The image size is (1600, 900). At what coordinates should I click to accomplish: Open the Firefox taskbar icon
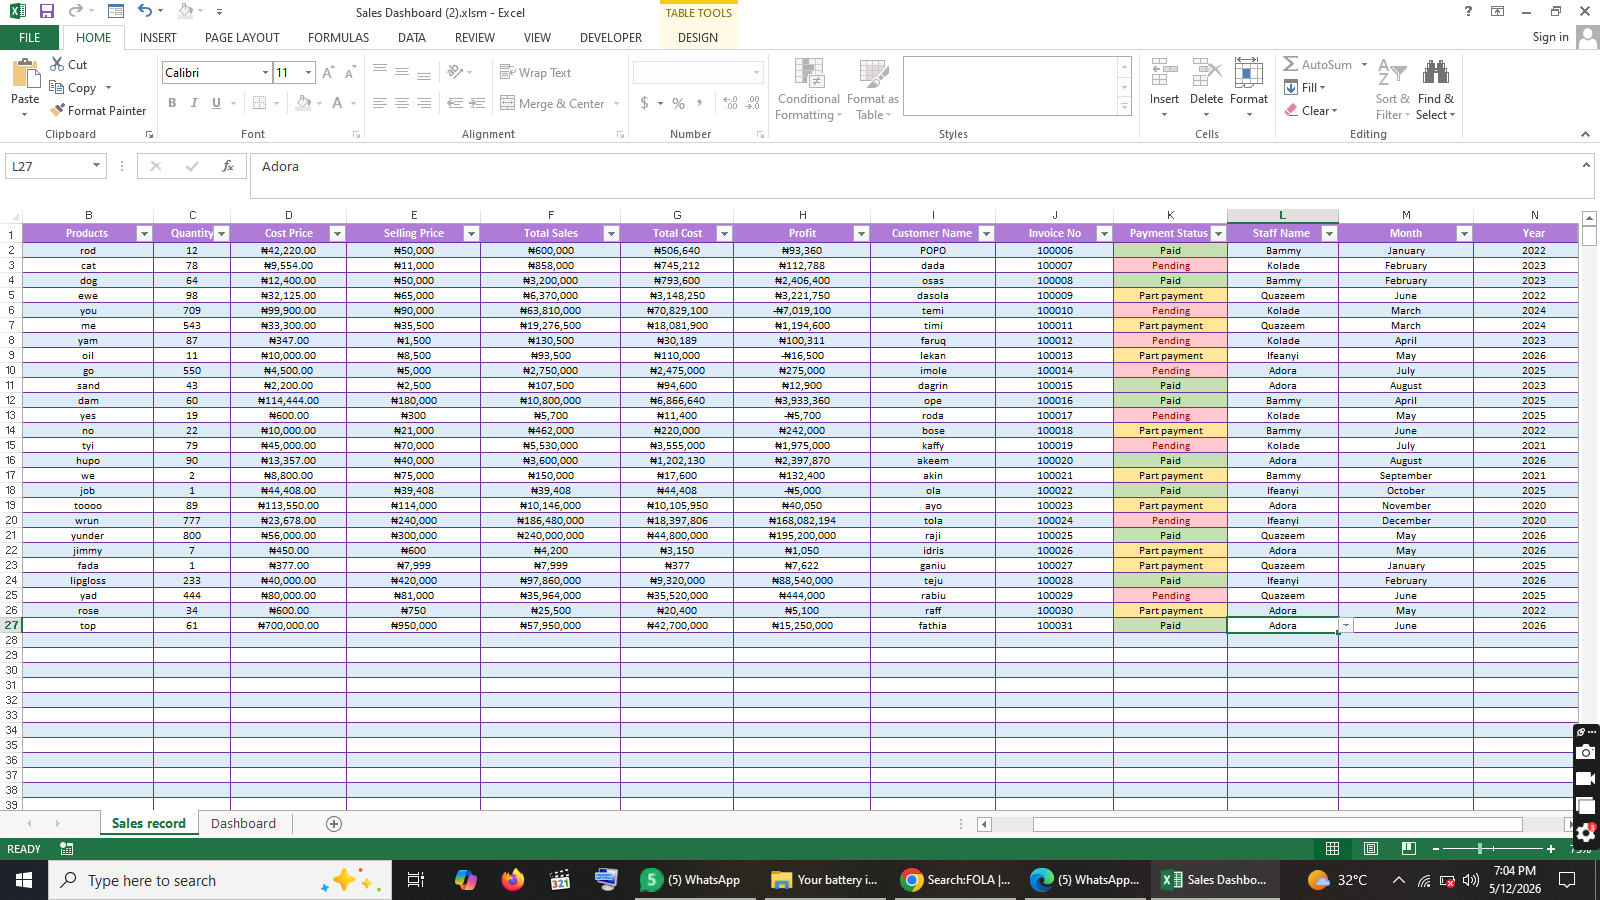513,880
